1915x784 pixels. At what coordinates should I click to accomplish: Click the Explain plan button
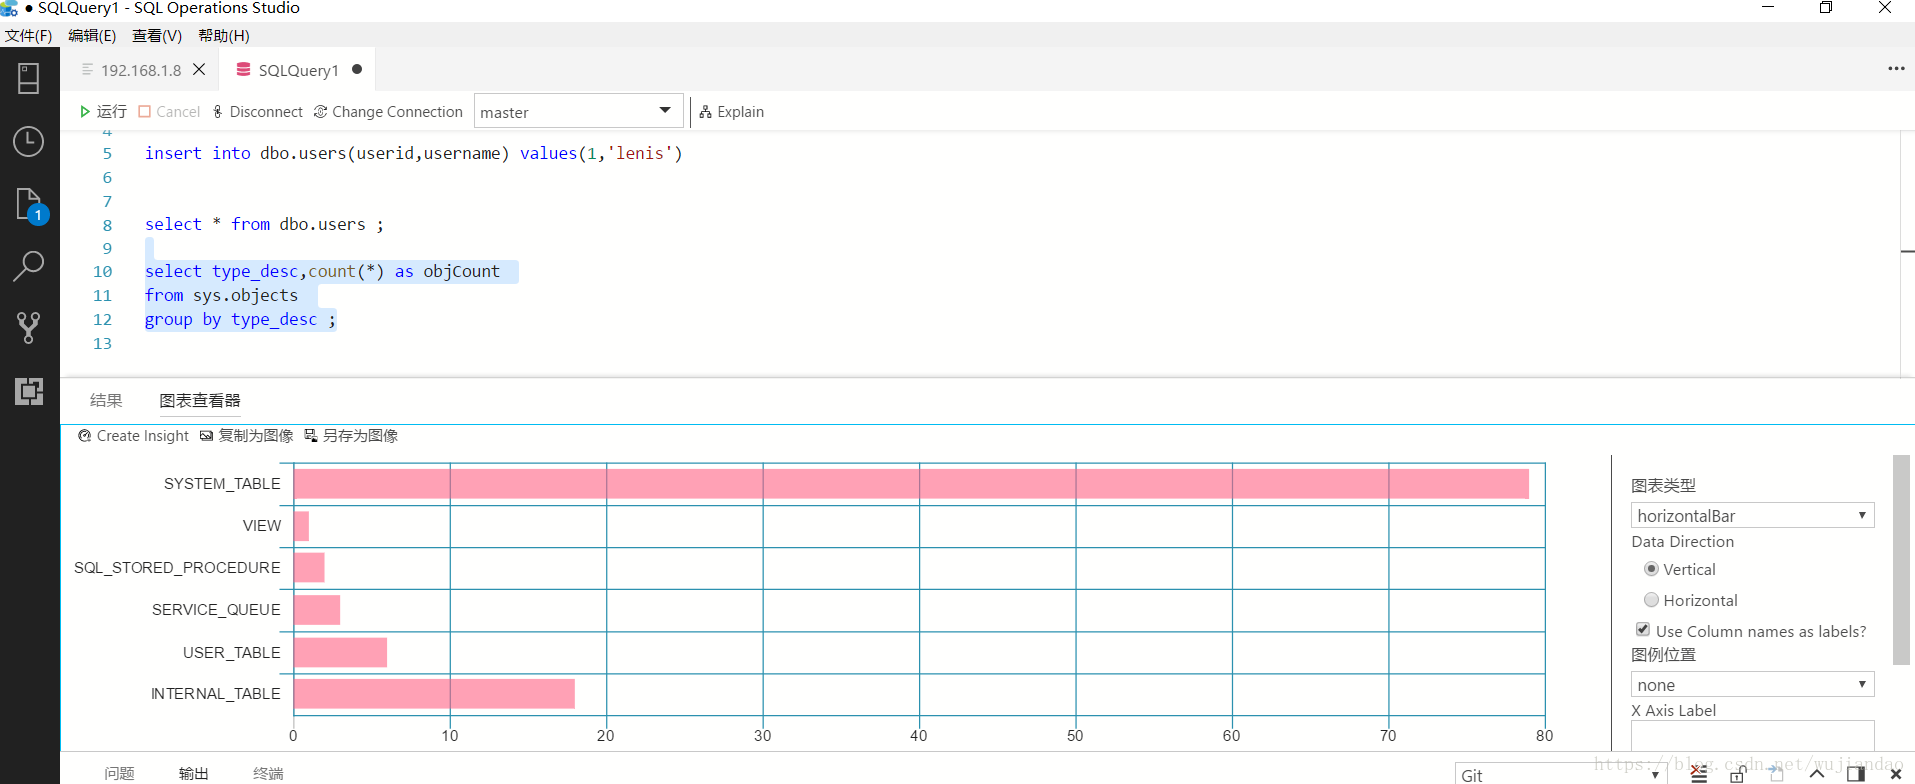pos(731,112)
